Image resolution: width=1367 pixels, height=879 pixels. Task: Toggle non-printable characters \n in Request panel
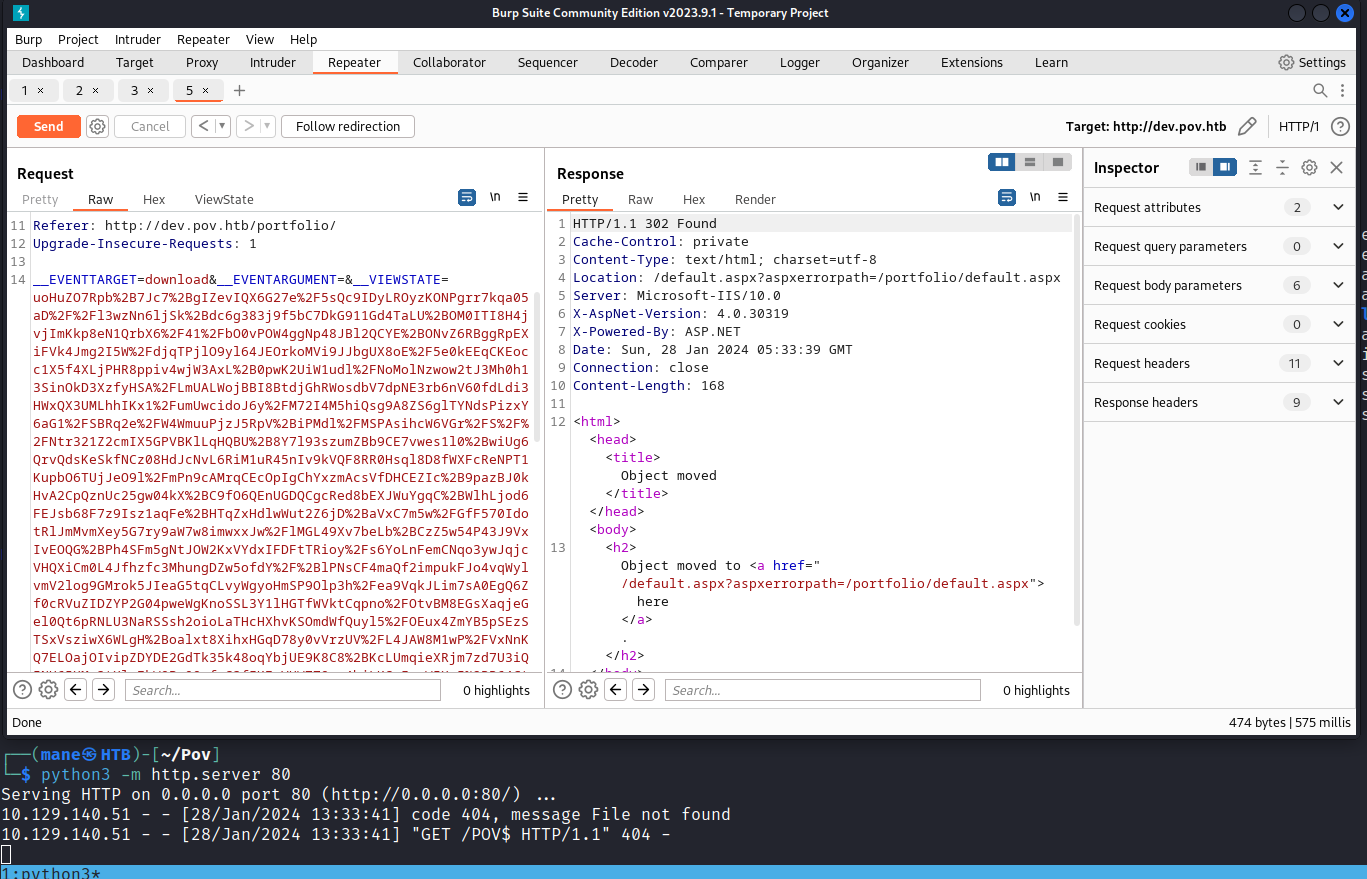(495, 198)
